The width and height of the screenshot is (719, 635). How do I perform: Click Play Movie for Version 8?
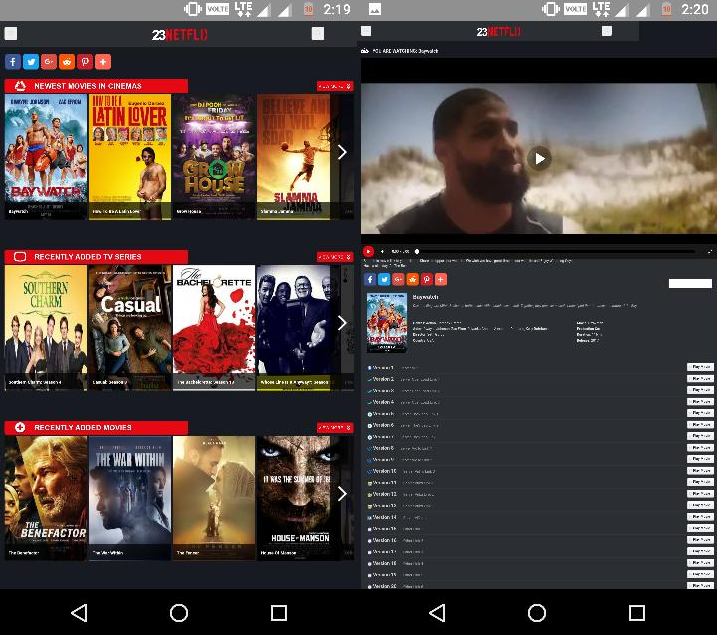[700, 447]
